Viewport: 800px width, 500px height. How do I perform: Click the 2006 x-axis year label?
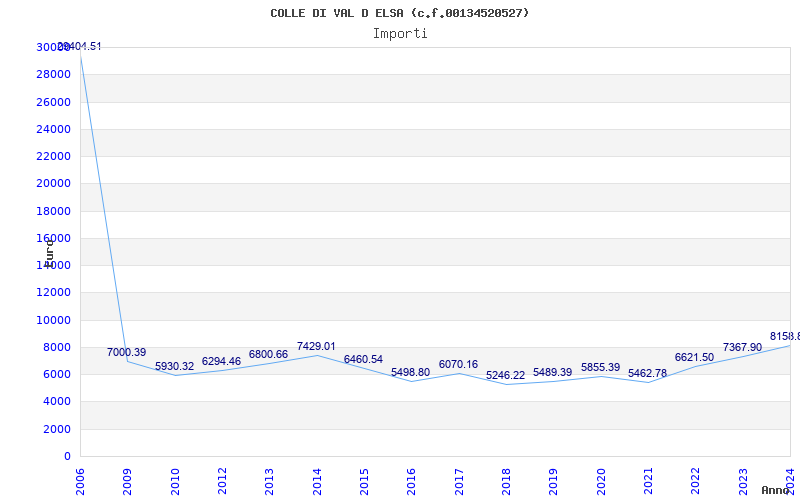[80, 481]
